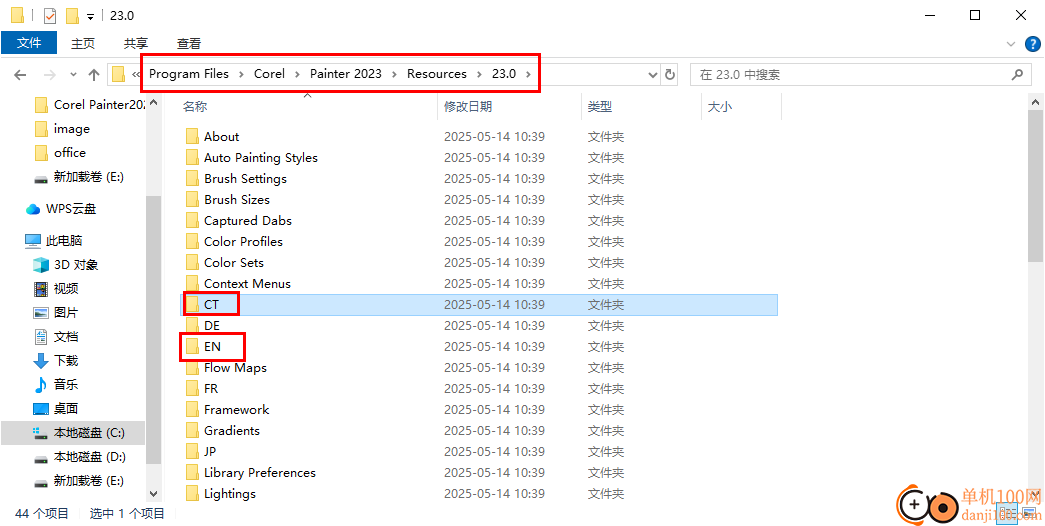
Task: Click Resources in the address breadcrumb
Action: [x=437, y=74]
